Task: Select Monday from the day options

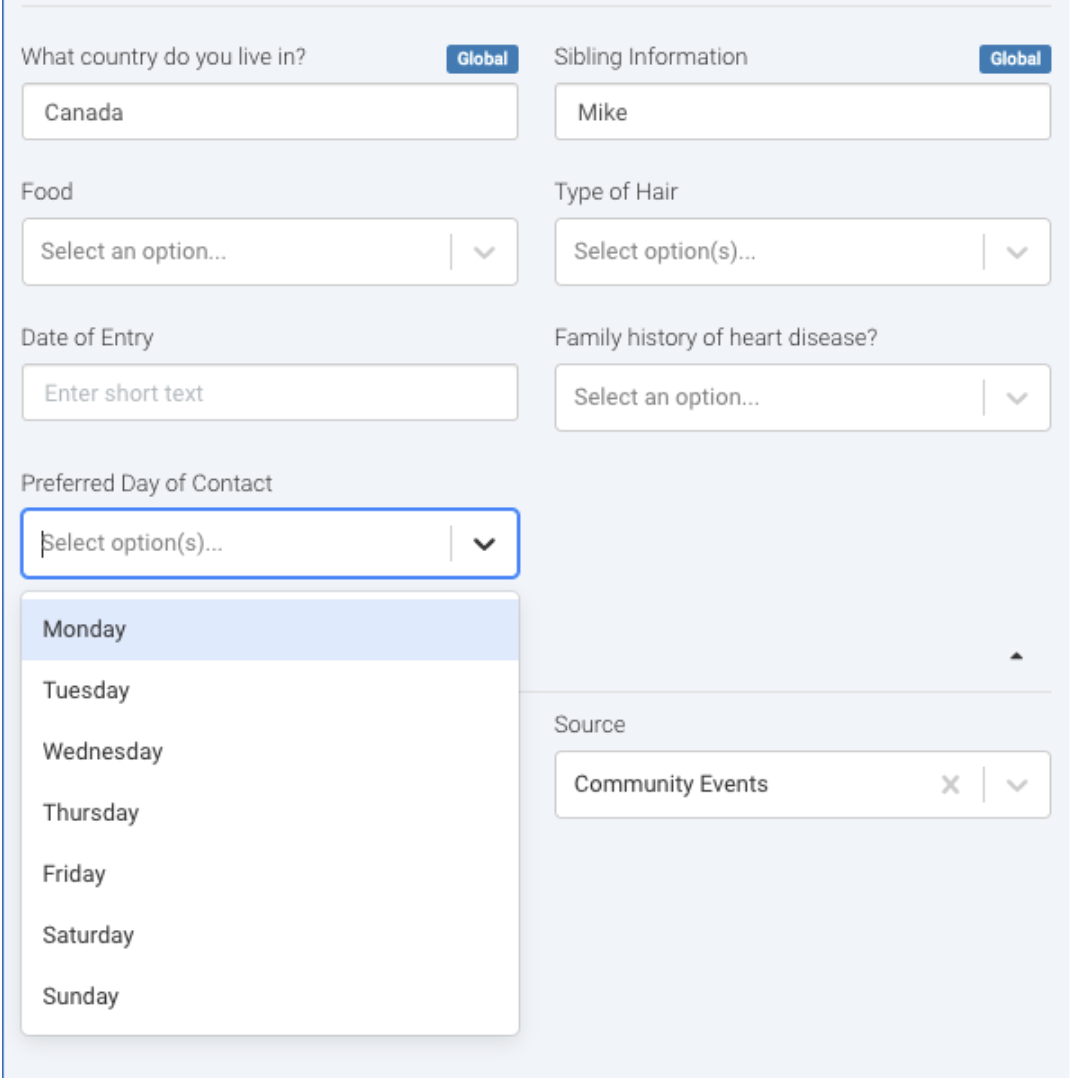Action: [85, 629]
